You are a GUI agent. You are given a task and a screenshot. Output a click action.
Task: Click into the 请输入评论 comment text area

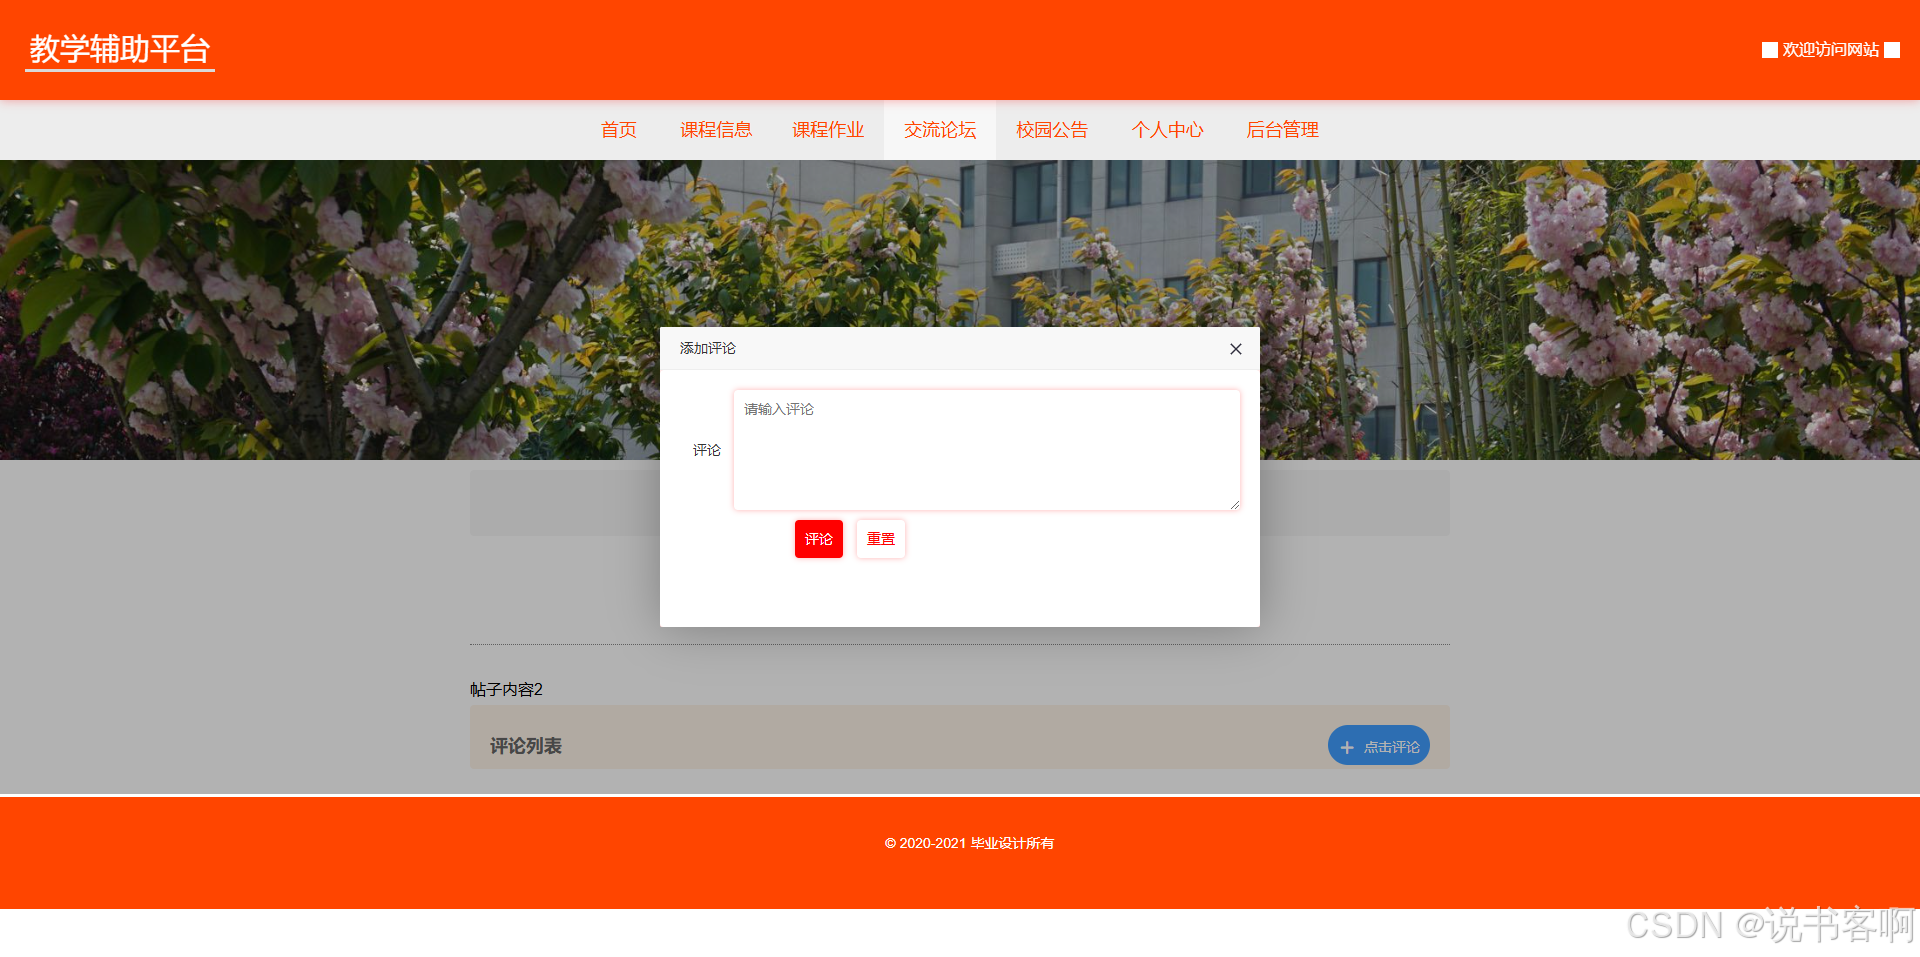coord(987,450)
